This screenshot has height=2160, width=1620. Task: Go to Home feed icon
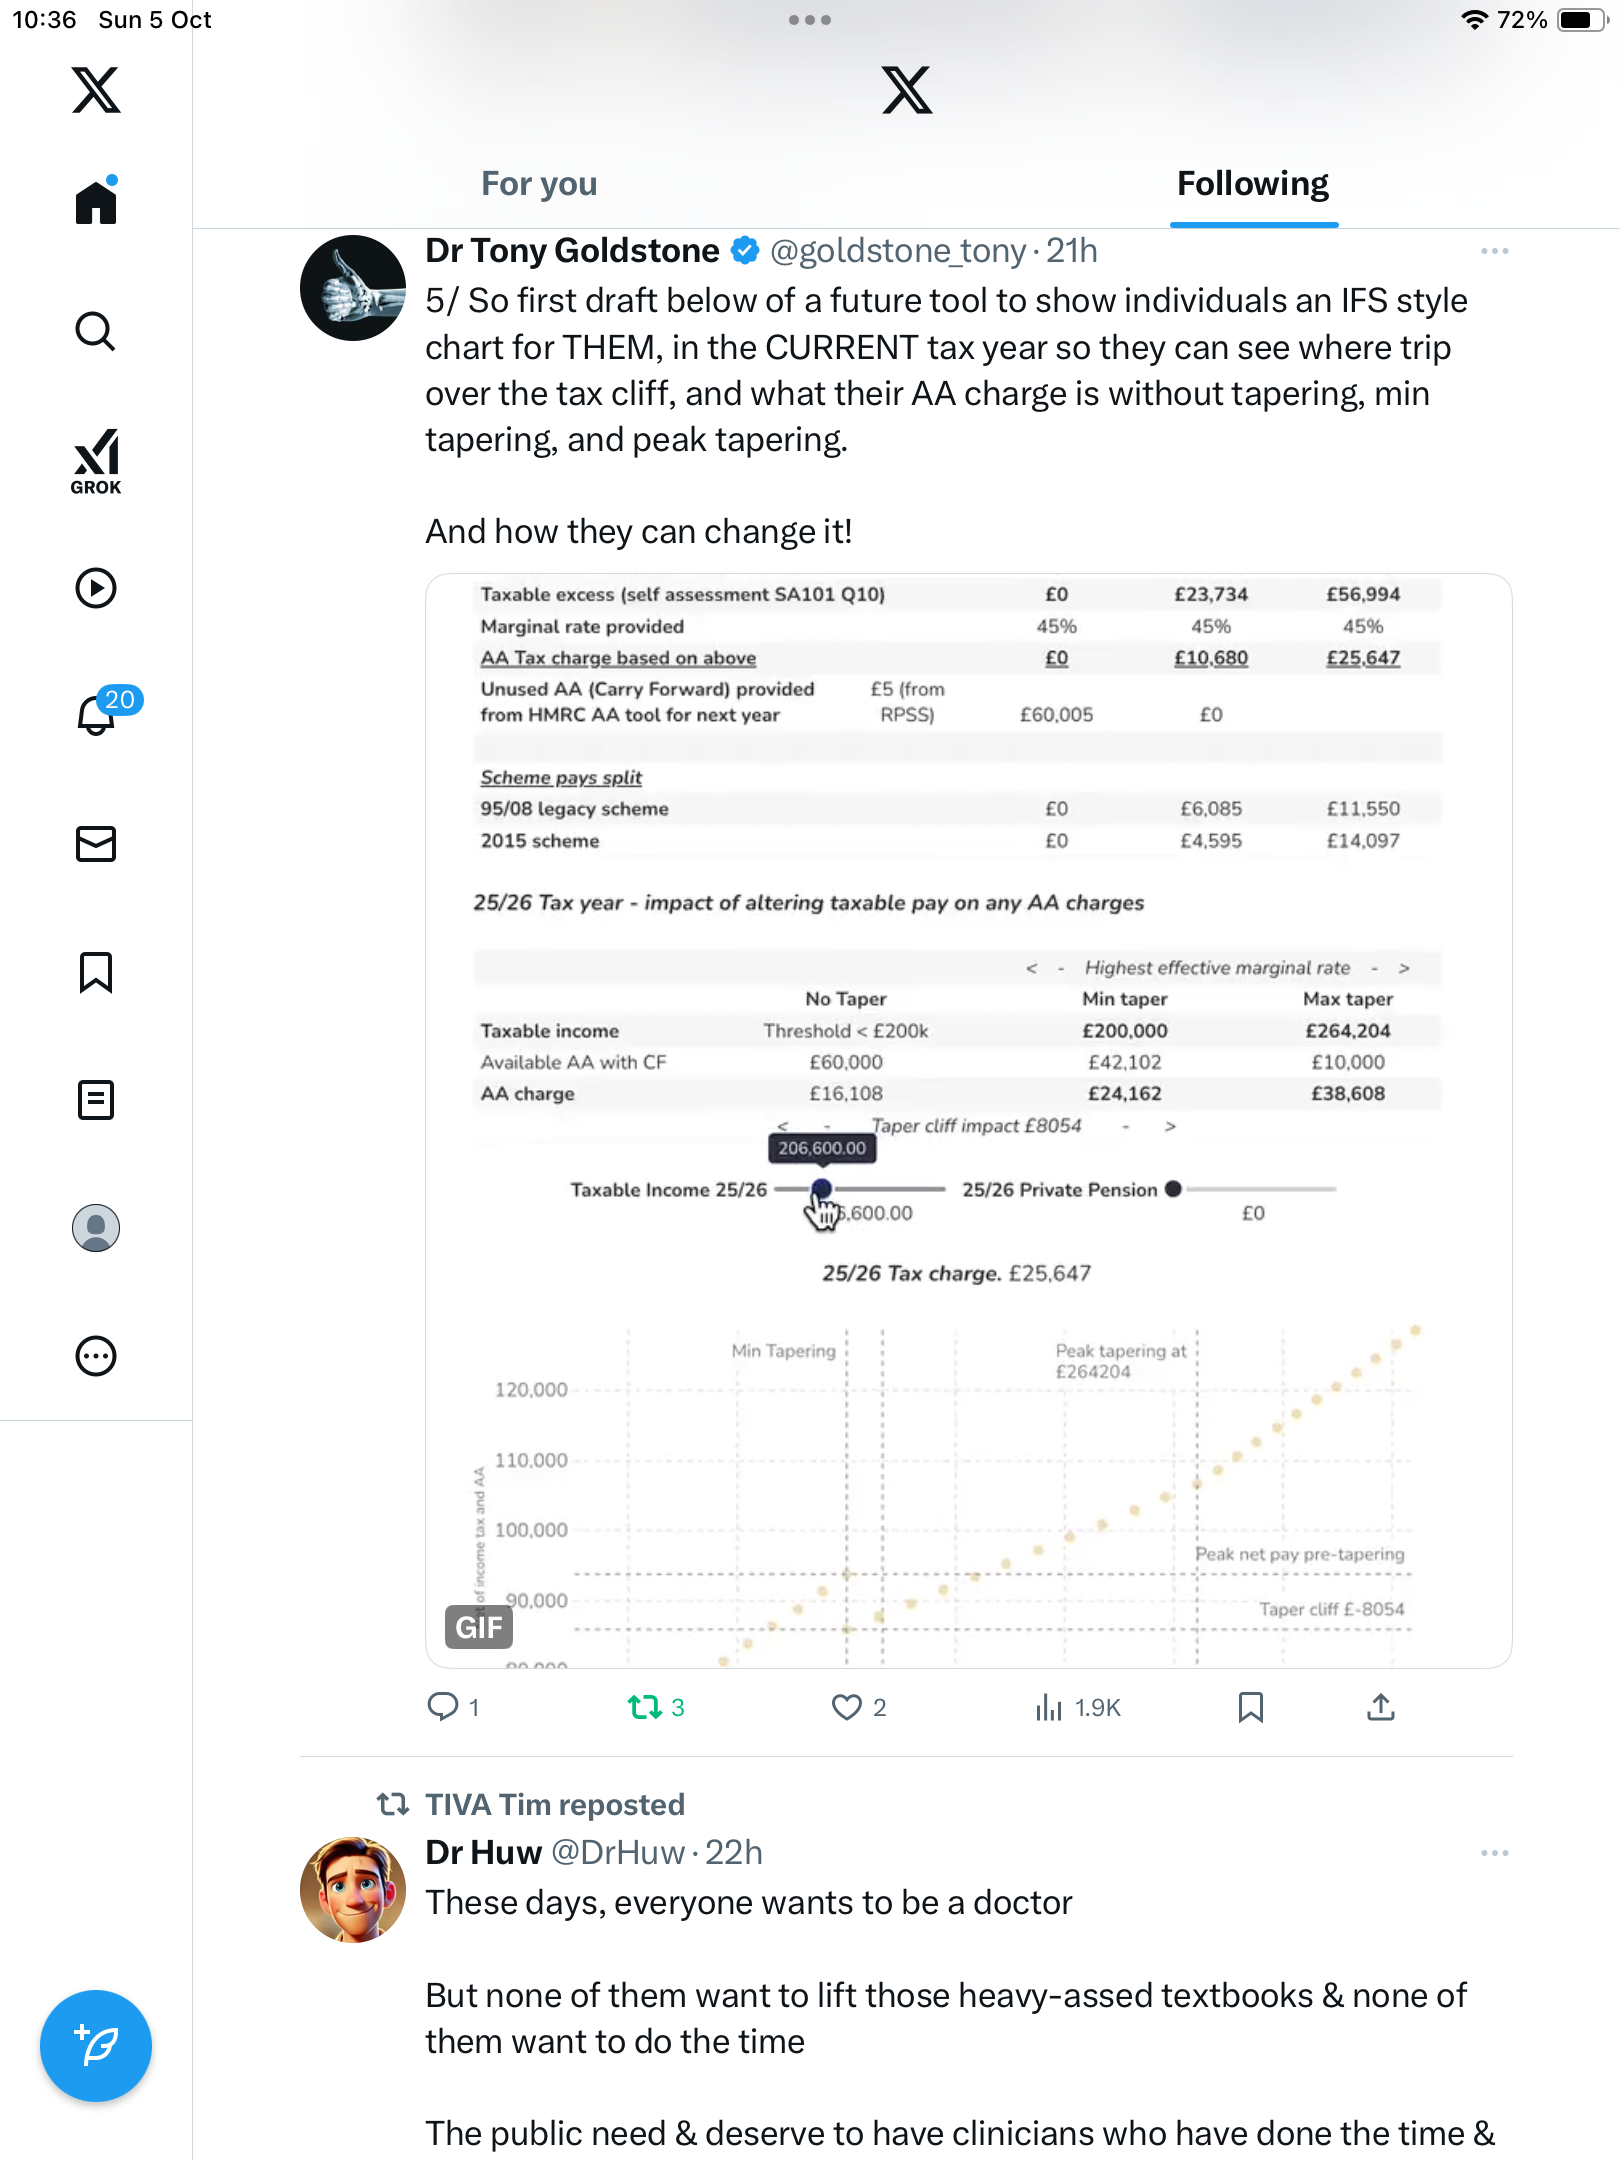[x=96, y=203]
